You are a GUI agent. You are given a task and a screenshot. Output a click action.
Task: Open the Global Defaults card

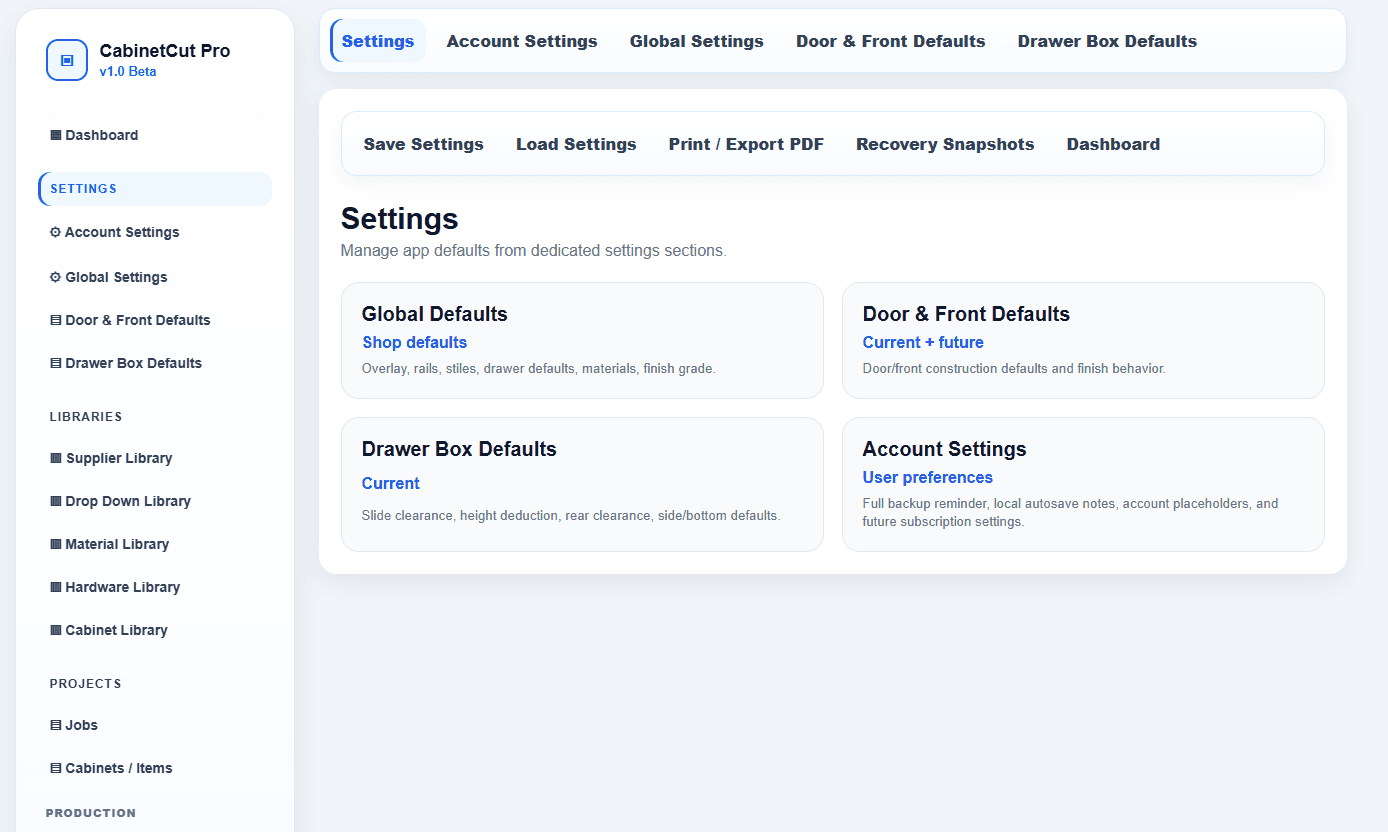582,341
